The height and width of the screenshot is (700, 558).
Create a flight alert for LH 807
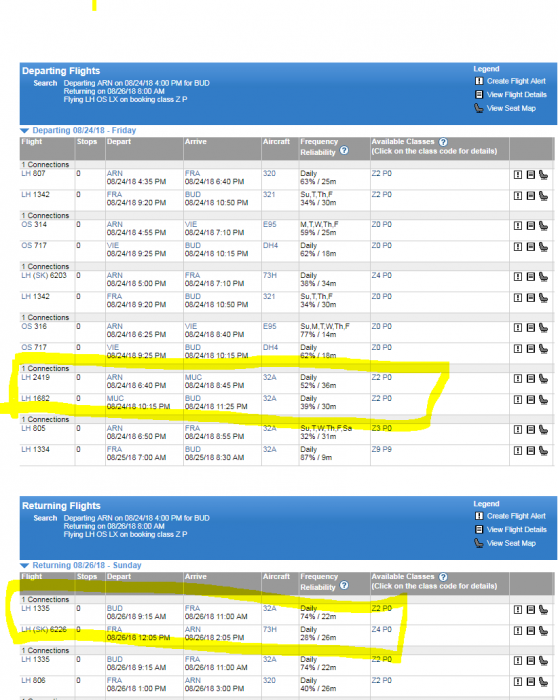click(x=517, y=175)
